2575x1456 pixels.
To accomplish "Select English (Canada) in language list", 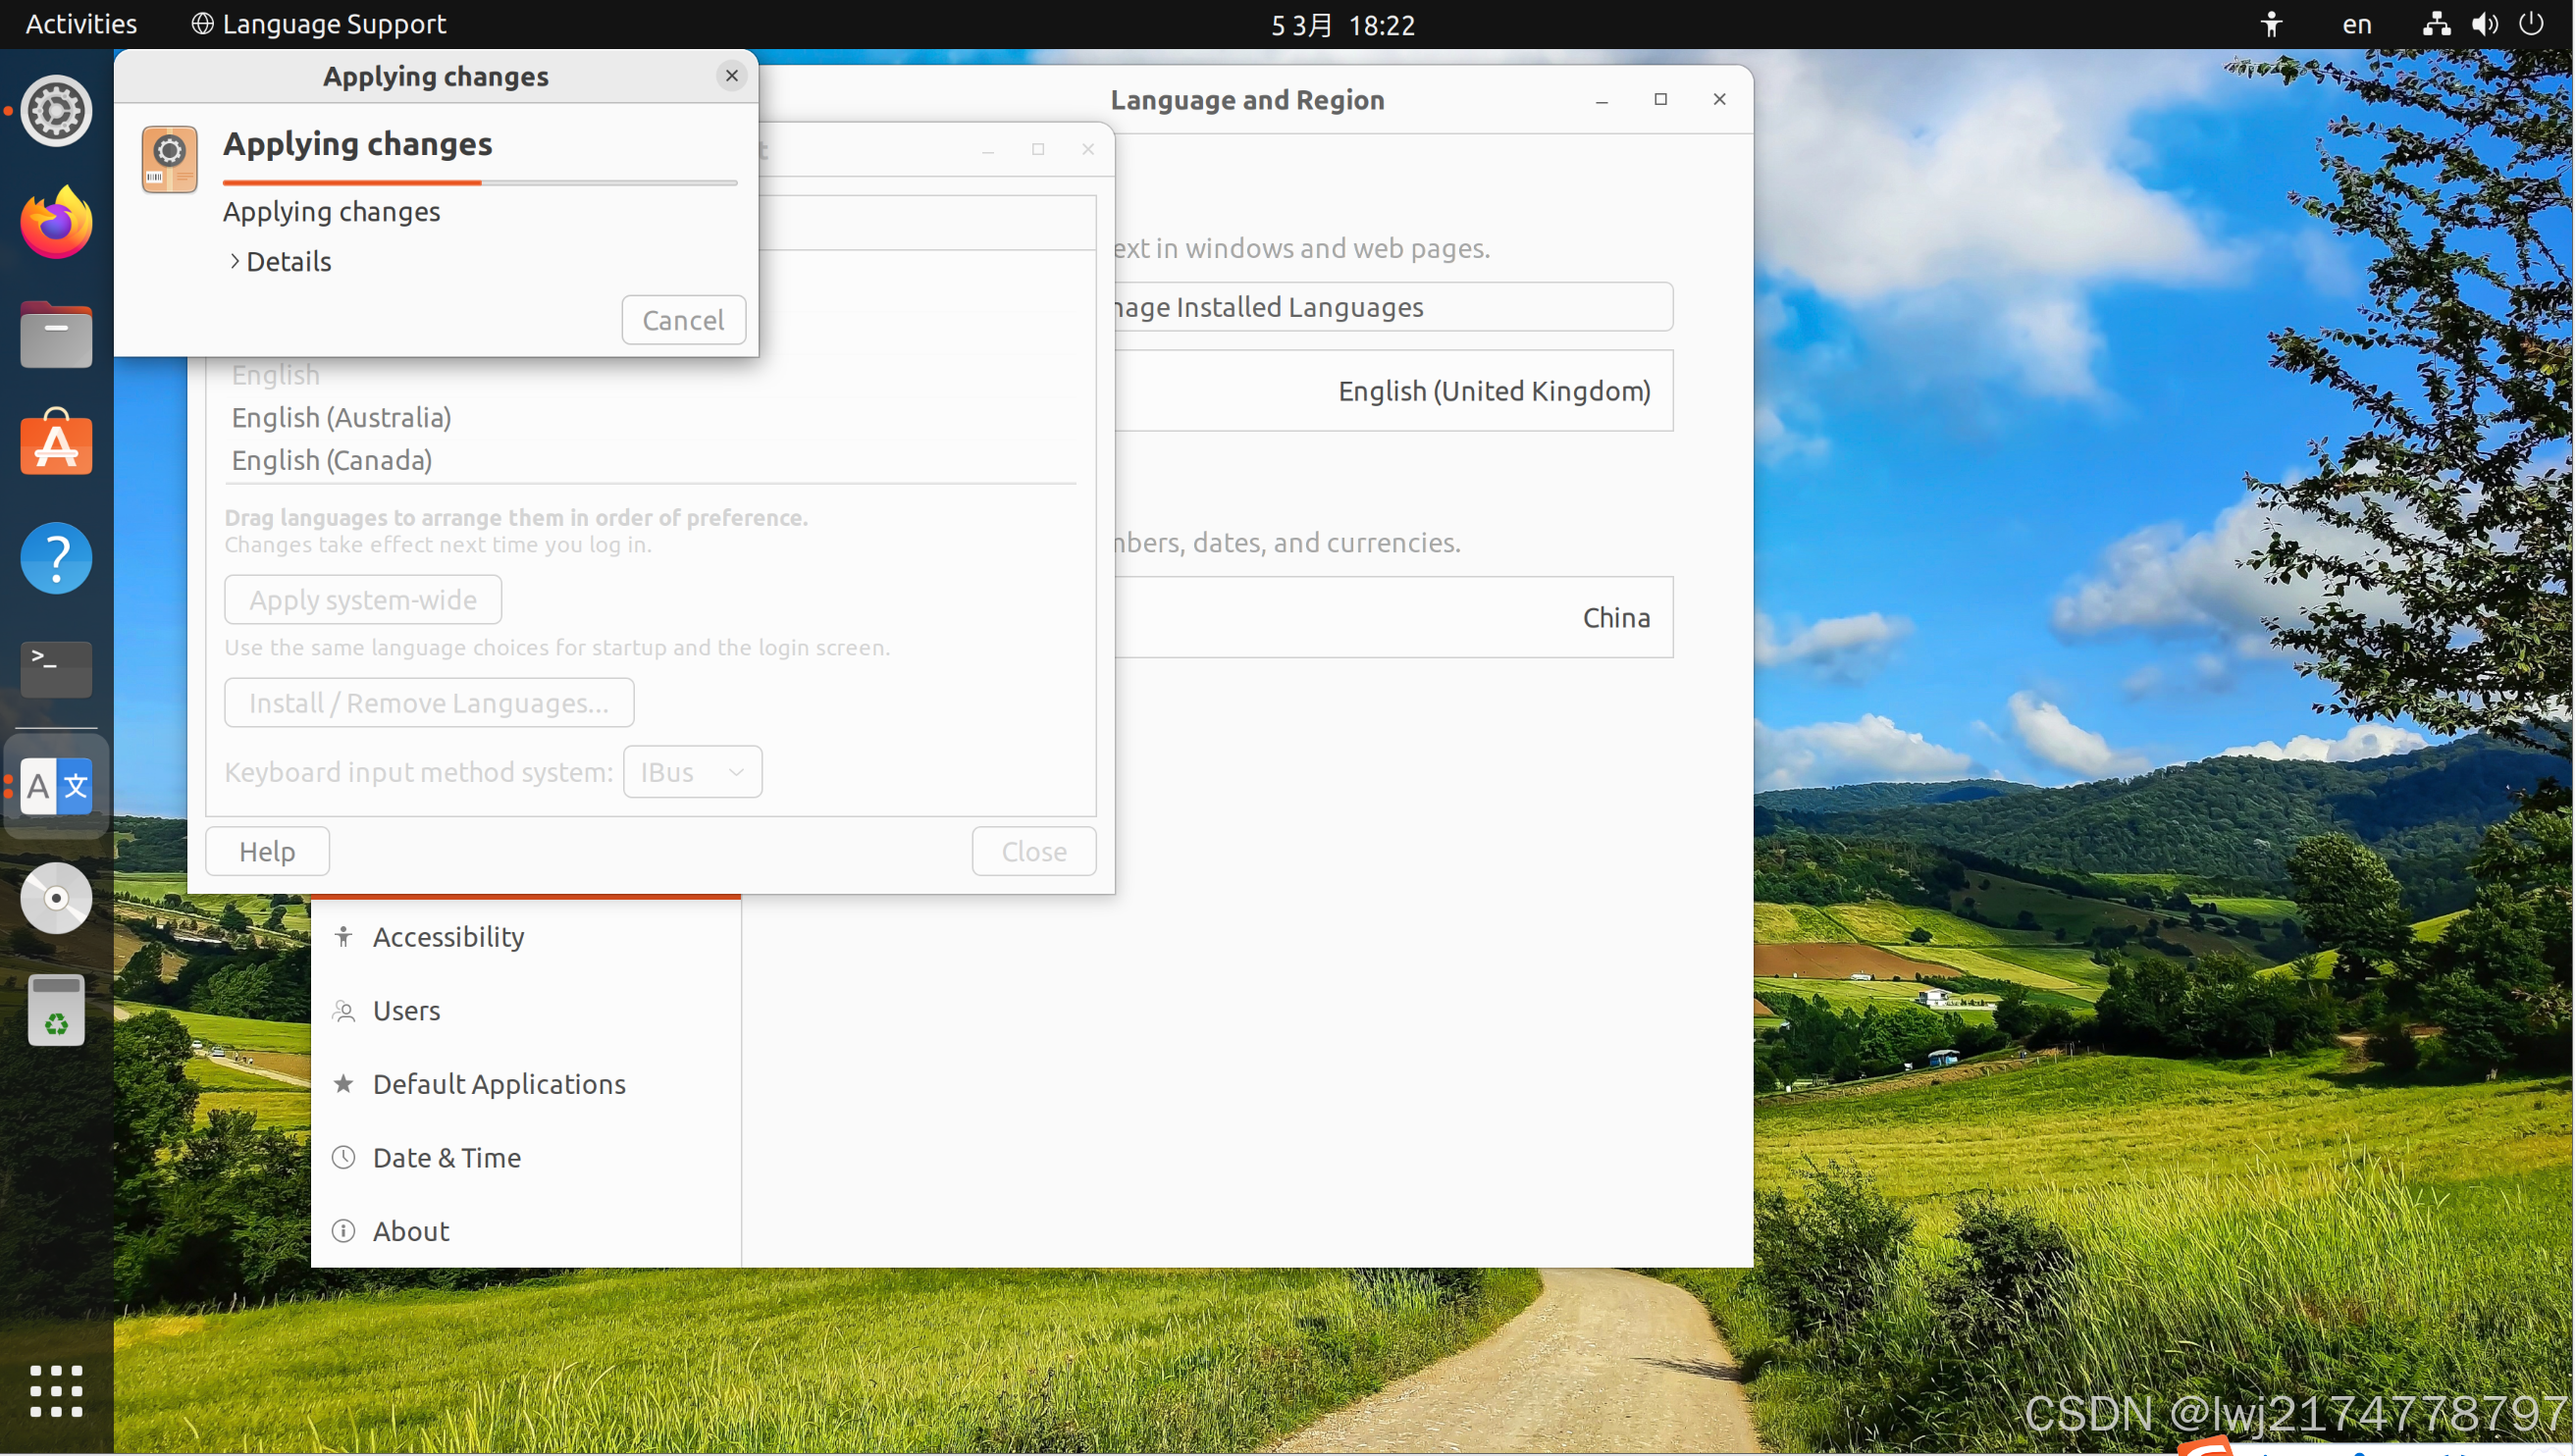I will 332,460.
